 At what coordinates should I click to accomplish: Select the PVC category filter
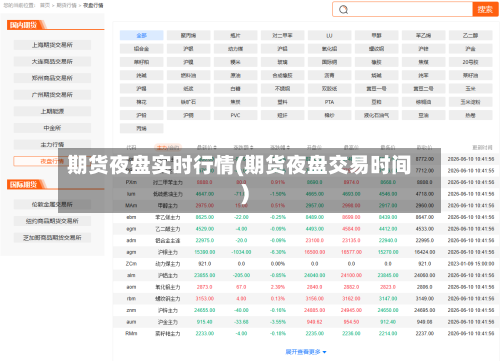point(235,115)
